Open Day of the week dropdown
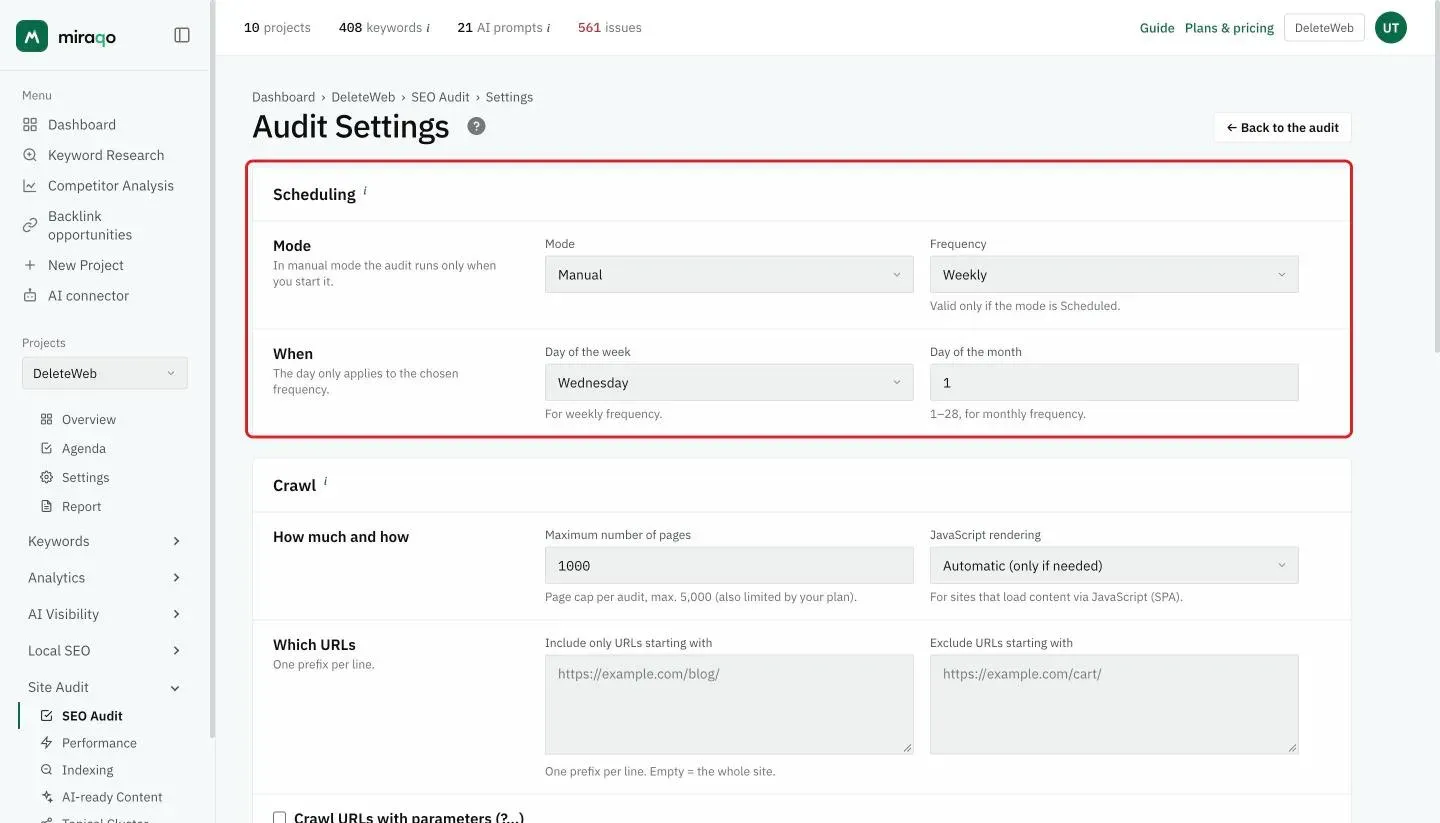Viewport: 1440px width, 823px height. [729, 383]
